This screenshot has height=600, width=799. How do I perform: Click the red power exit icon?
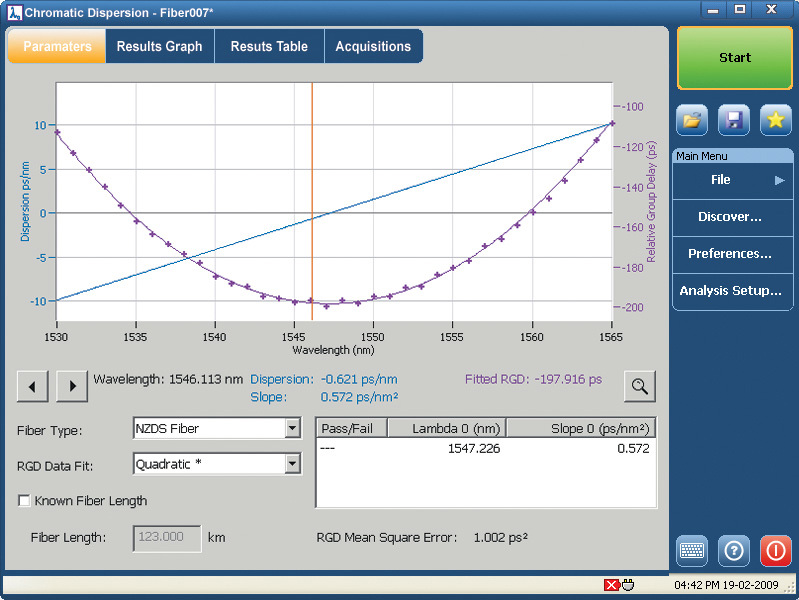pos(776,551)
